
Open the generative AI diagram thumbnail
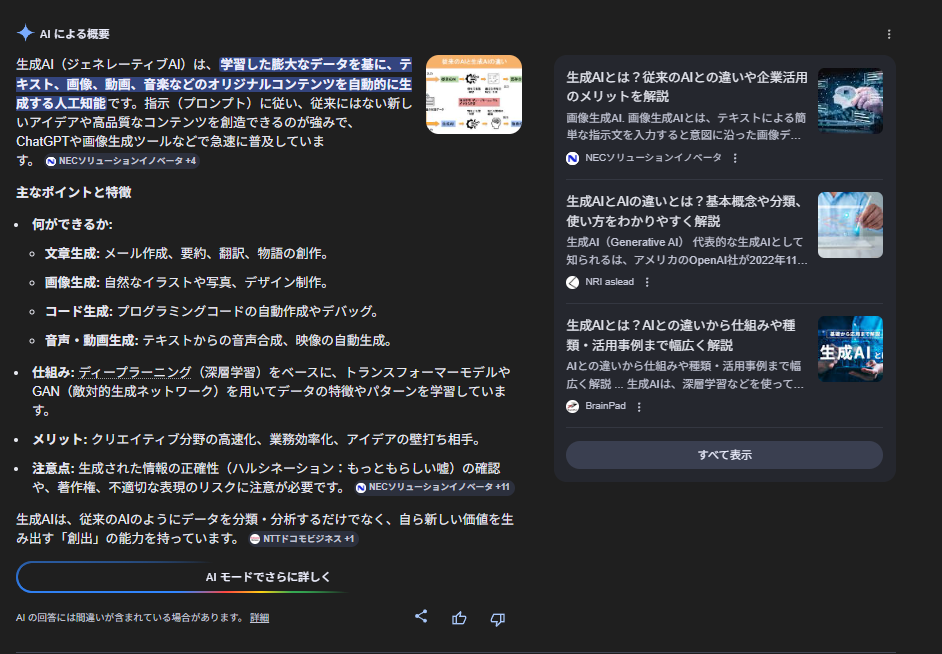pyautogui.click(x=473, y=95)
